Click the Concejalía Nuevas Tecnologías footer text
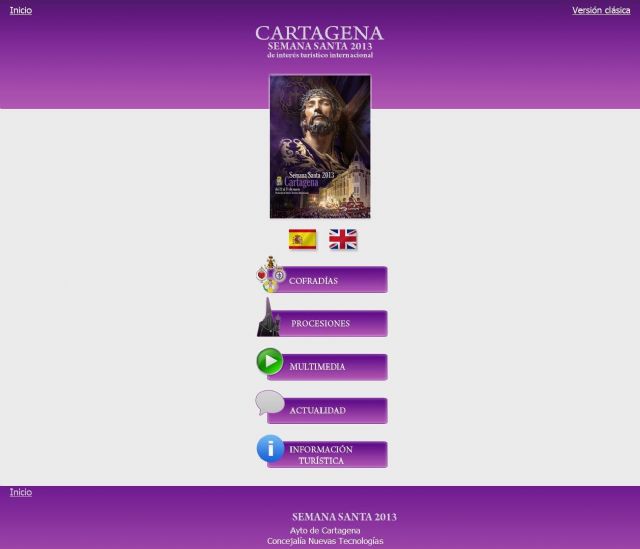Viewport: 640px width, 549px height. [325, 541]
